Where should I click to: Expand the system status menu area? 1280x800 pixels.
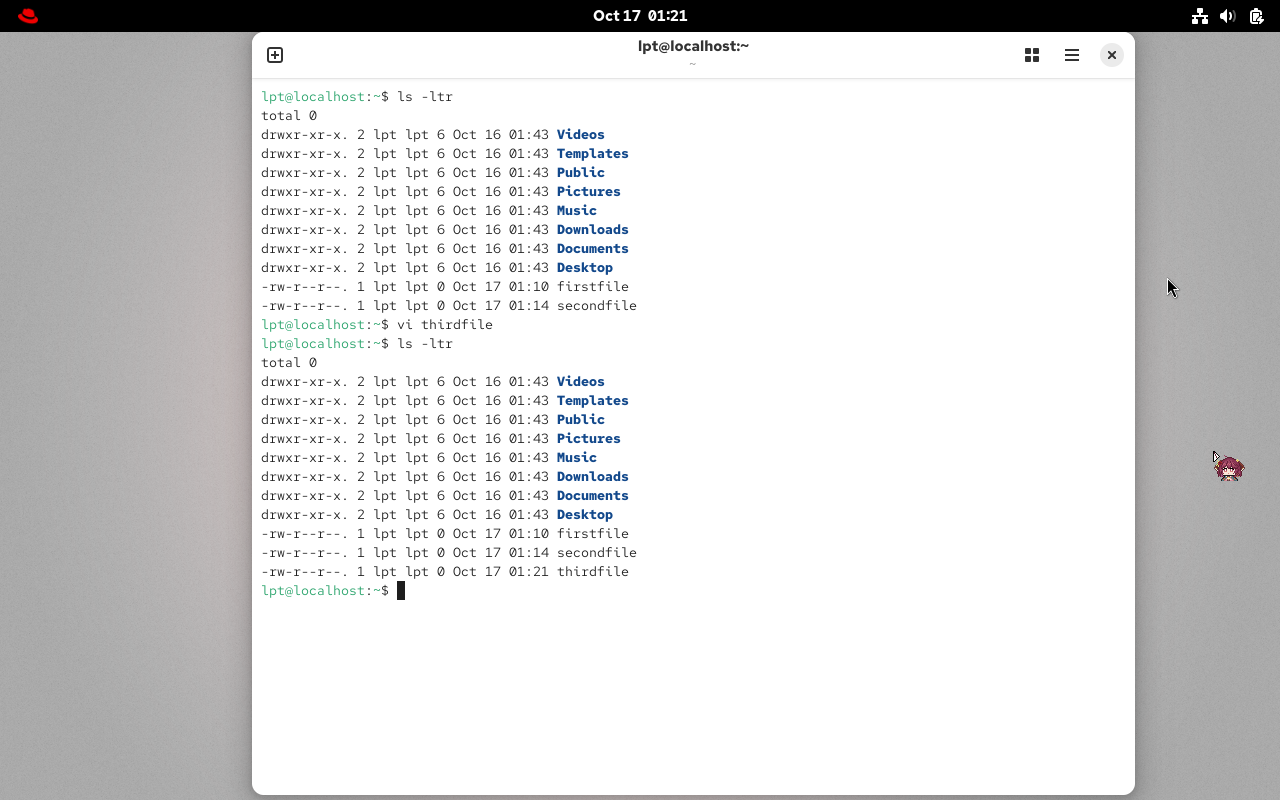tap(1228, 16)
